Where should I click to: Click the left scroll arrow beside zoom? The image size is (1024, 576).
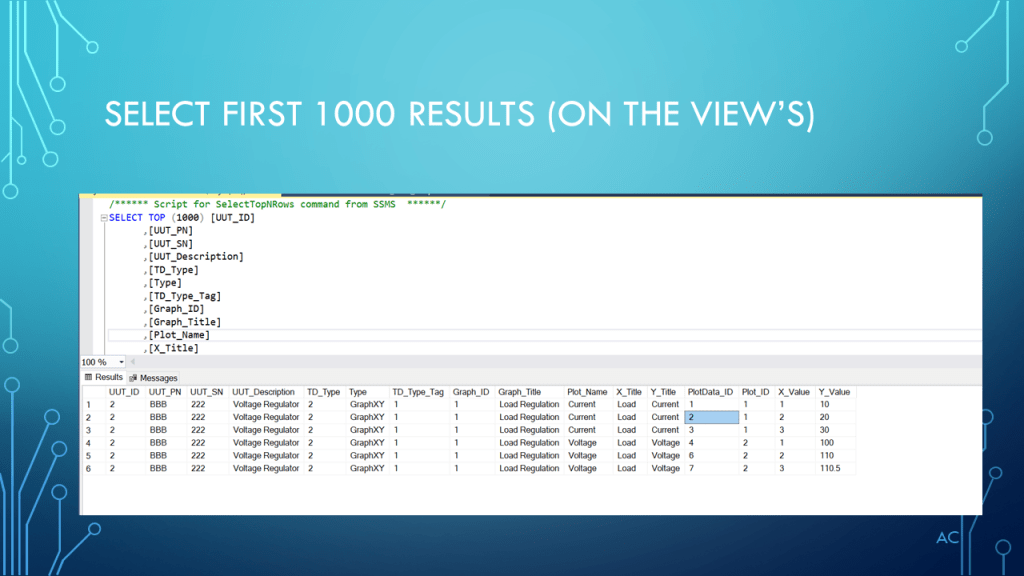(134, 362)
